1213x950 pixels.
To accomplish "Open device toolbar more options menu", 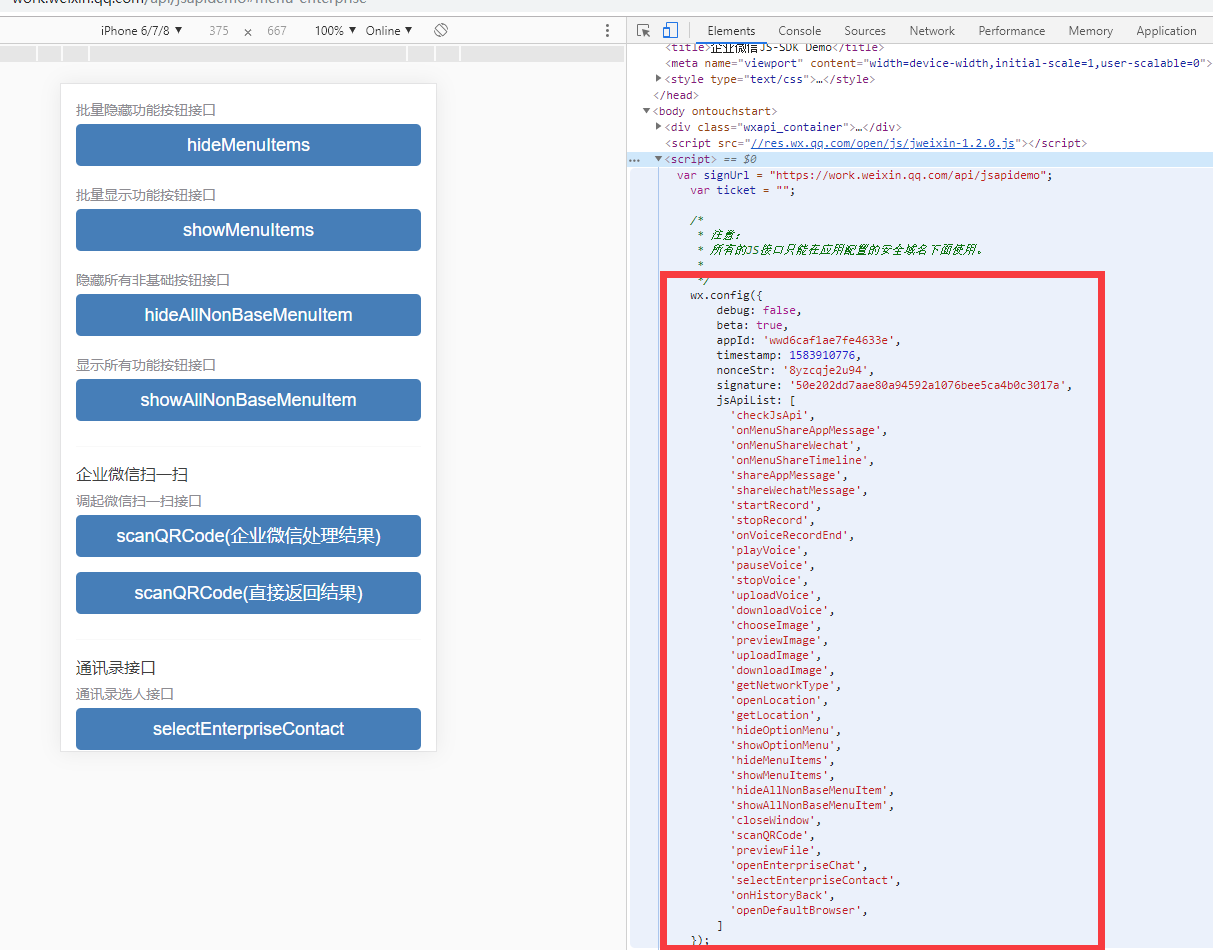I will (x=607, y=31).
